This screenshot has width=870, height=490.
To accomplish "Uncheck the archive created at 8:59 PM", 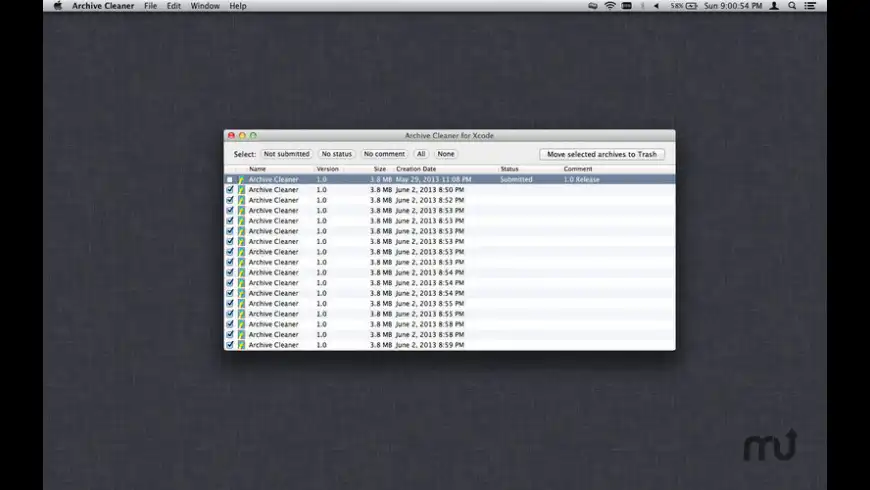I will pyautogui.click(x=230, y=345).
